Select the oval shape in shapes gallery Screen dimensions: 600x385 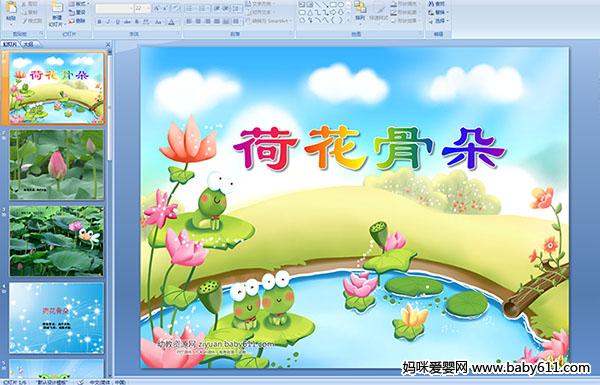coord(341,5)
